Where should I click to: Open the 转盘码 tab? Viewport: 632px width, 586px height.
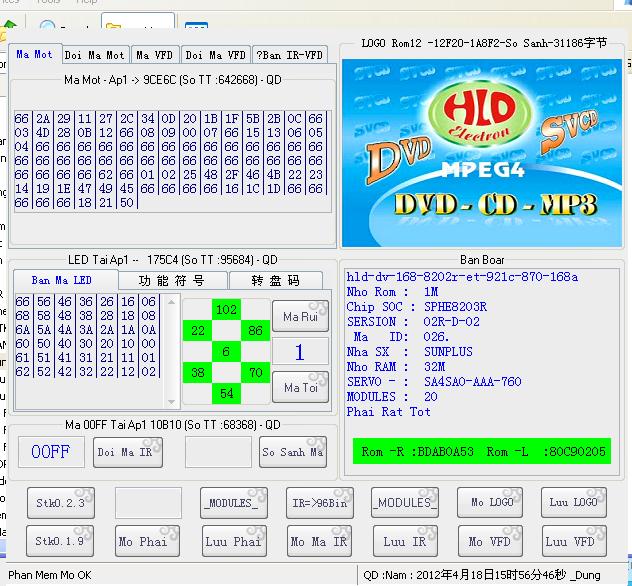[x=276, y=281]
